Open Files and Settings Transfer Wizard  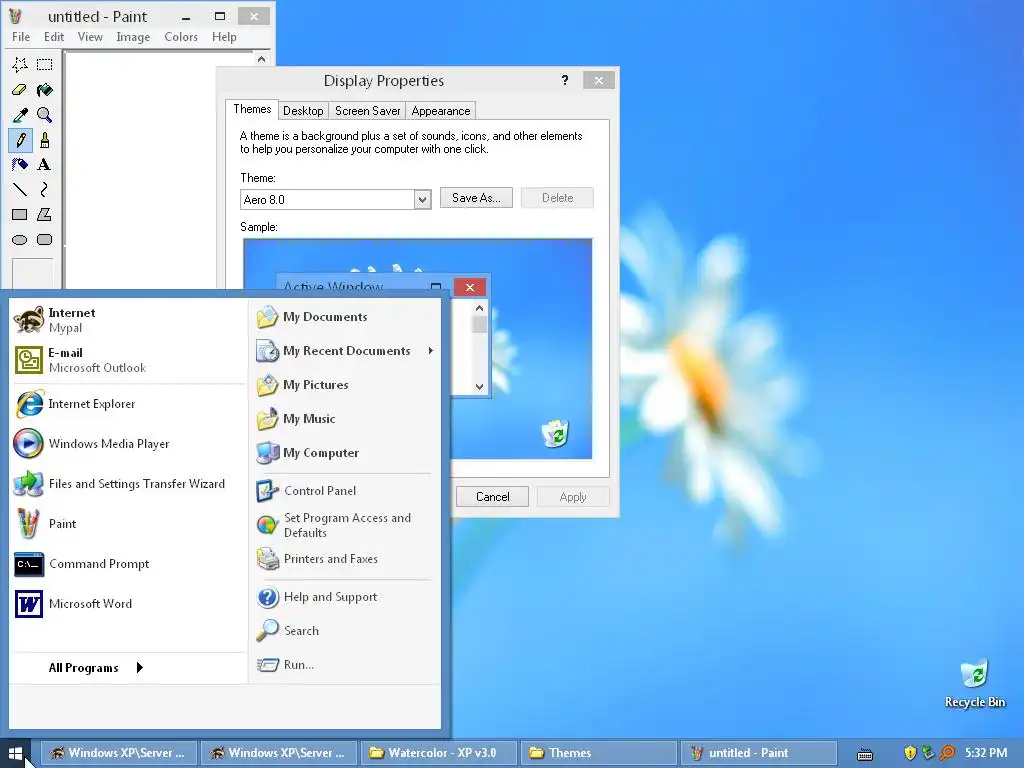tap(128, 484)
